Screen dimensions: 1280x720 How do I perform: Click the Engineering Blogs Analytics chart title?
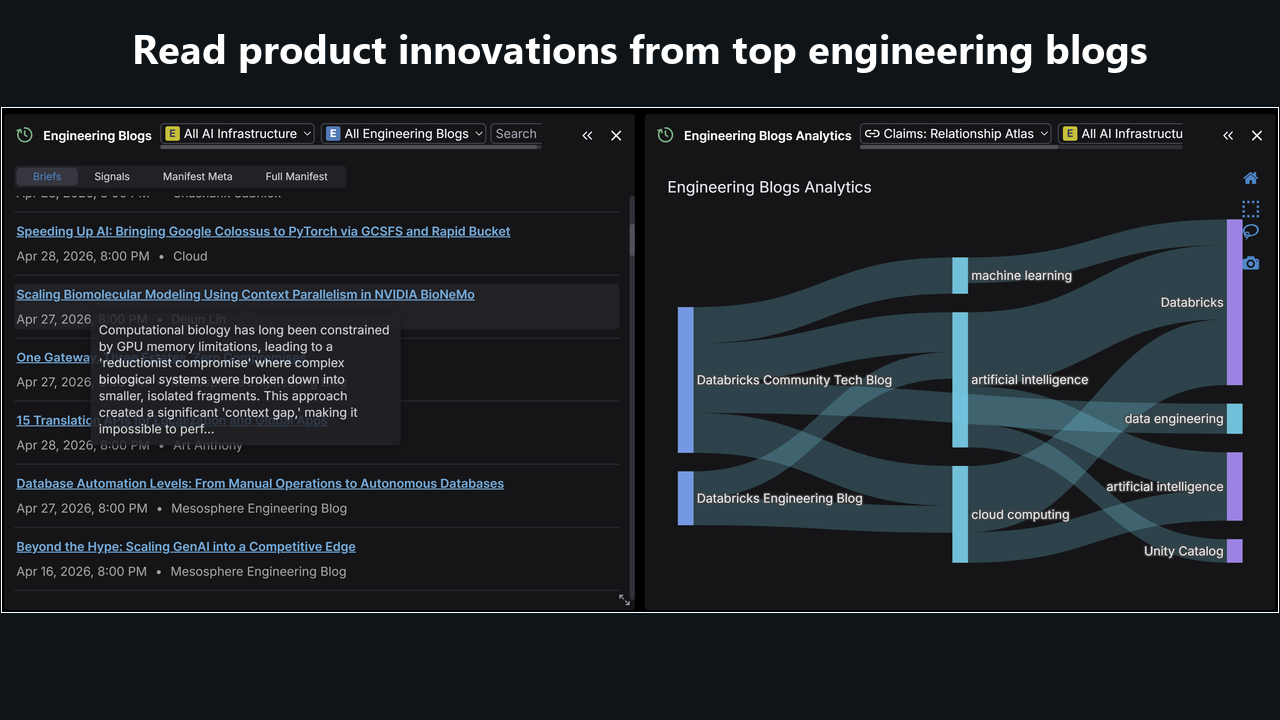click(769, 187)
